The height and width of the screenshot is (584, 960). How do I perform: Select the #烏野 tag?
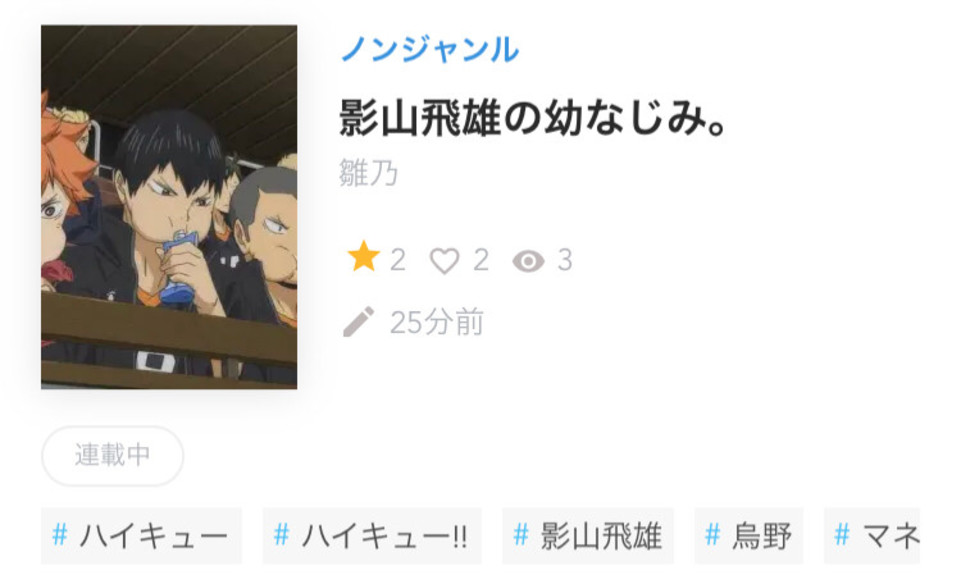(749, 536)
